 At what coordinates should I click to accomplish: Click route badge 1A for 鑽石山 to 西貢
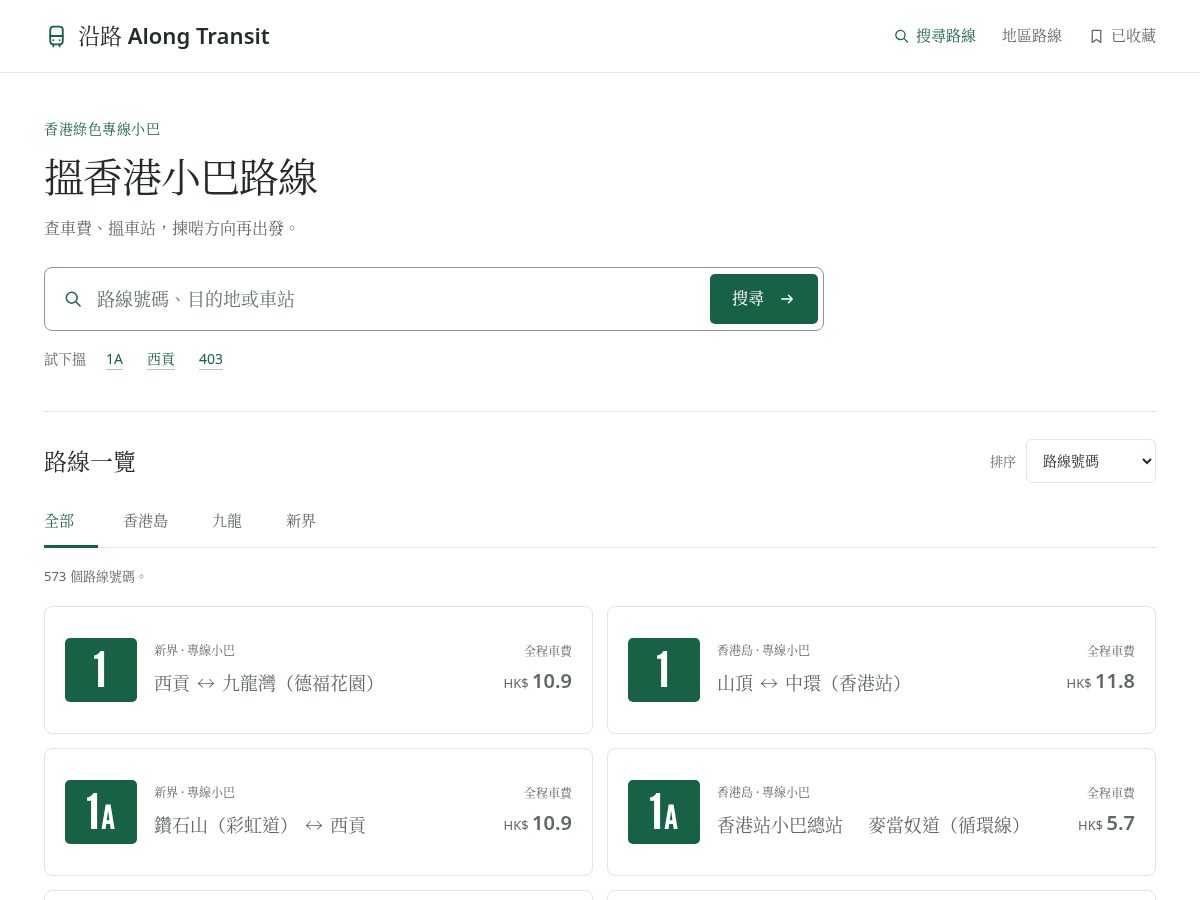[x=101, y=812]
